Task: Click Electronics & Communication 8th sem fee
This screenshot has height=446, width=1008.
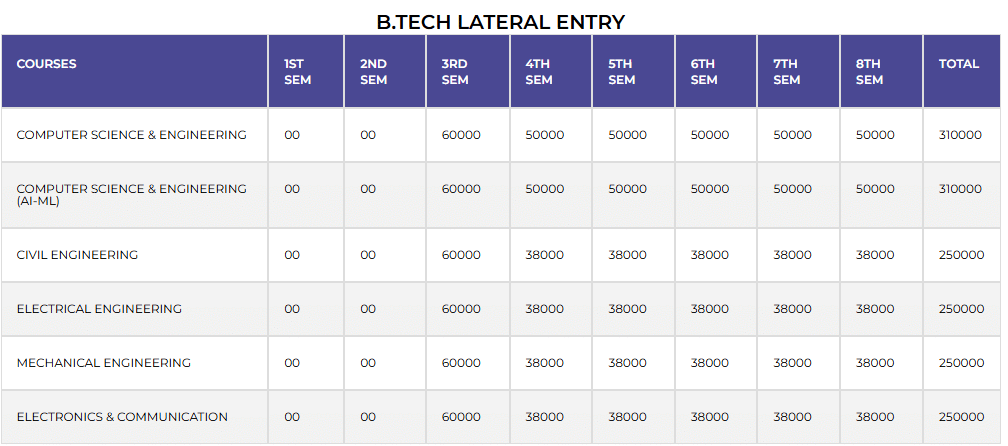Action: 875,417
